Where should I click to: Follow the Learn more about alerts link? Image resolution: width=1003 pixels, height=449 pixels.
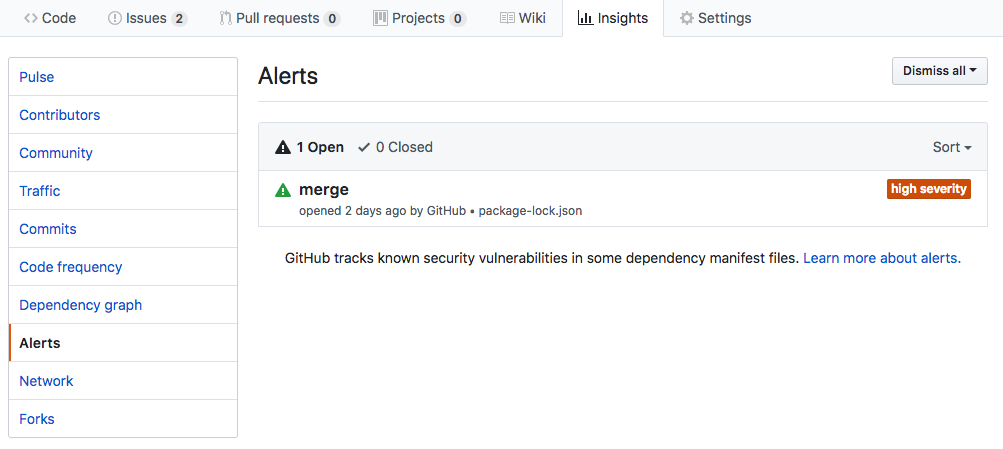[x=882, y=258]
